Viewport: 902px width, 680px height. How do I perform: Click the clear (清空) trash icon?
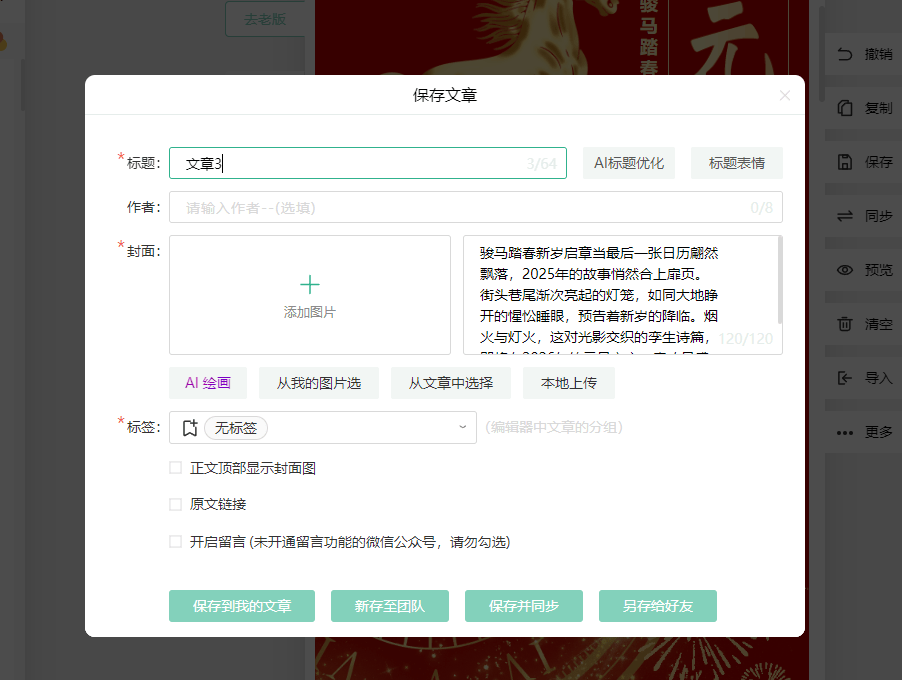(845, 324)
